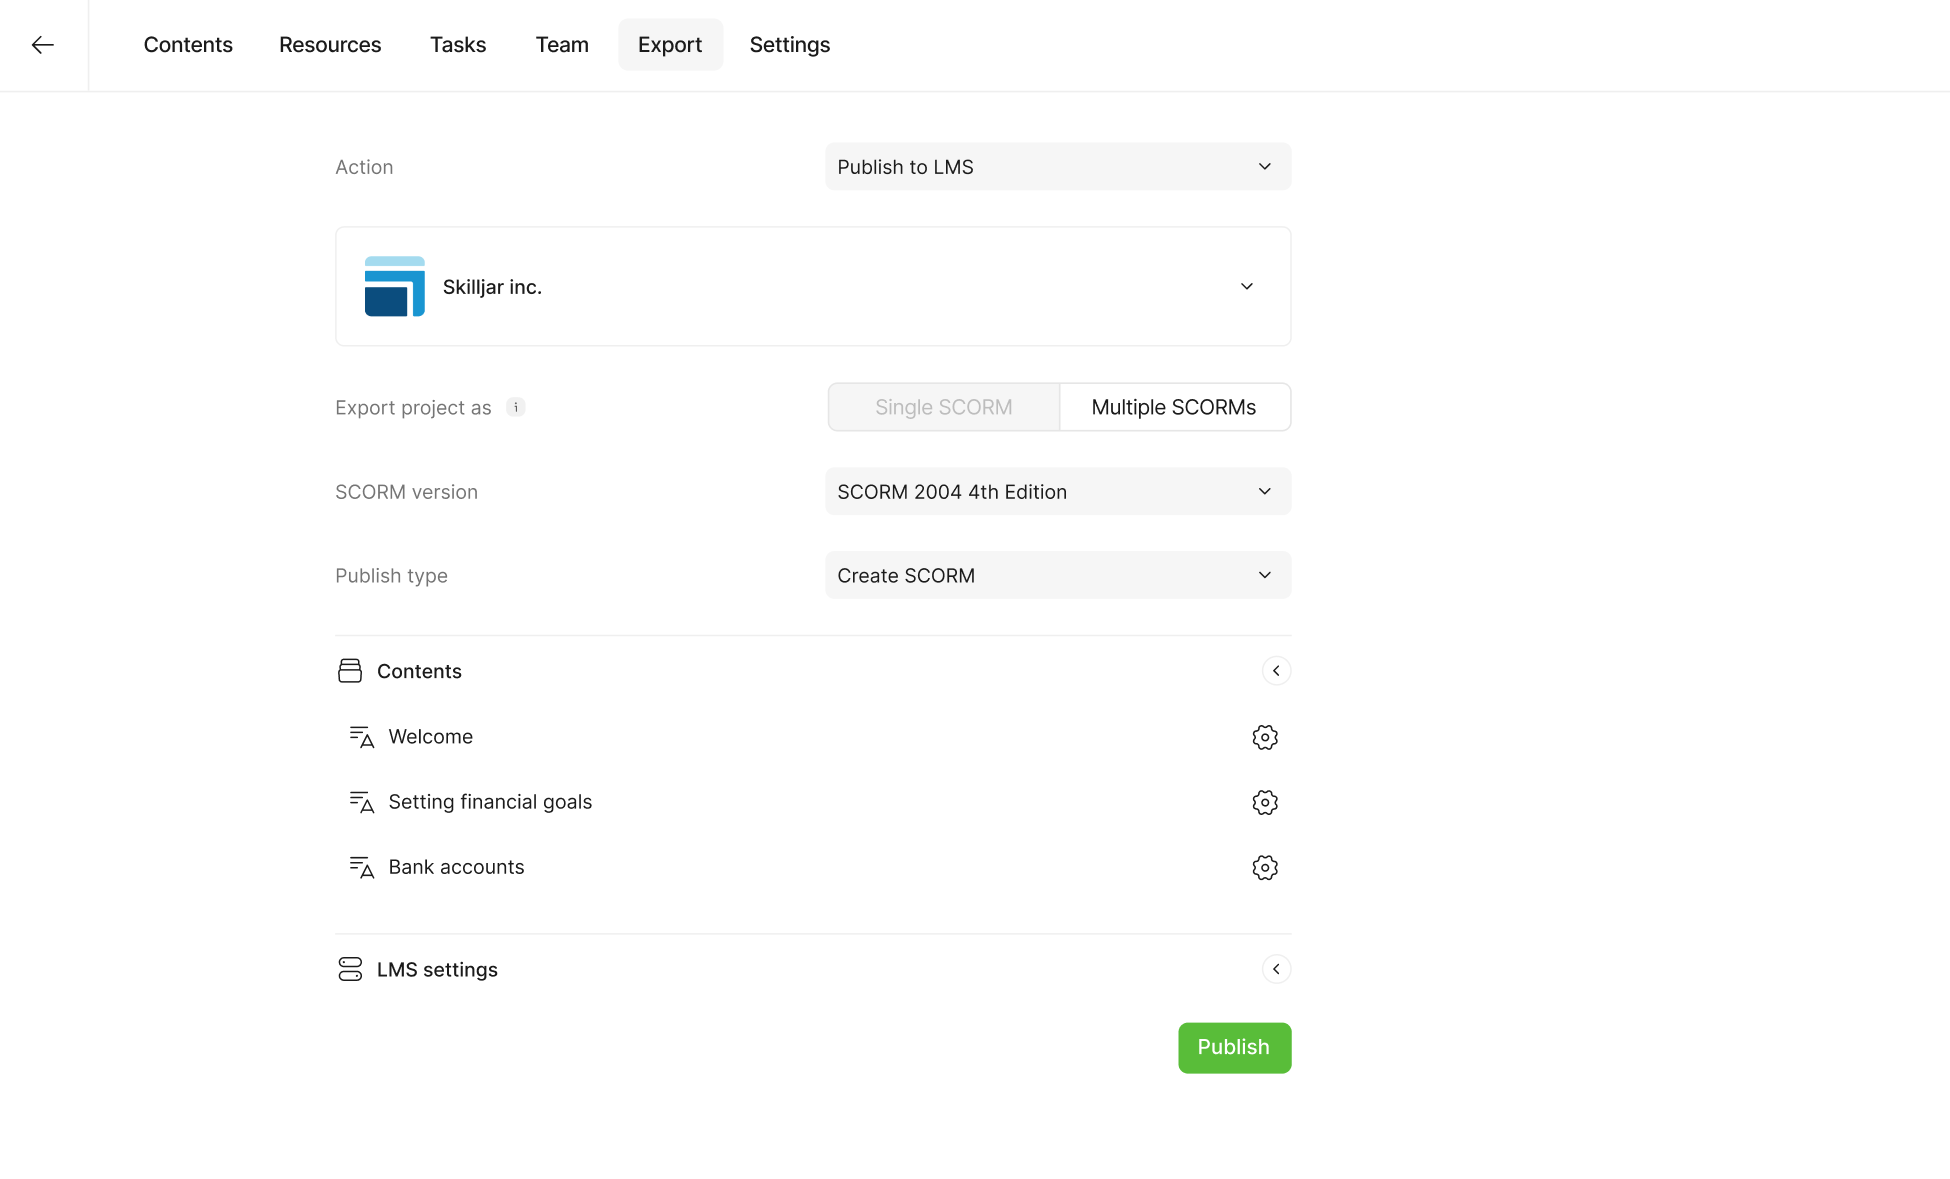Open the SCORM version dropdown
Viewport: 1950px width, 1179px height.
(1057, 492)
